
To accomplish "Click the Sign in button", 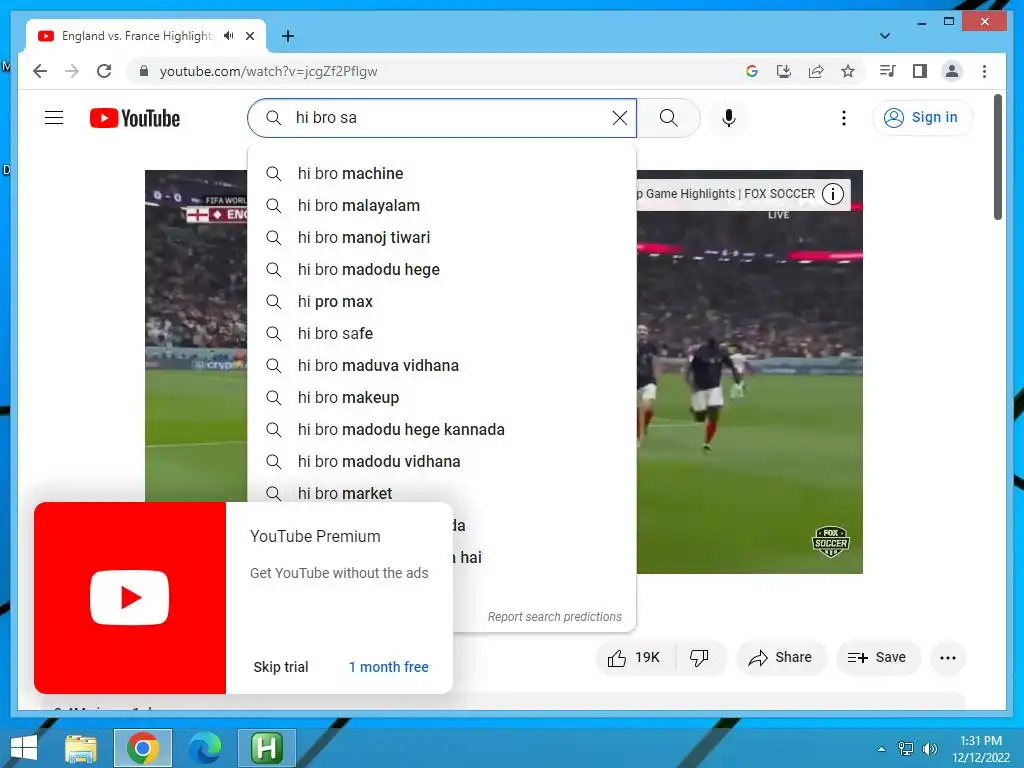I will tap(922, 118).
